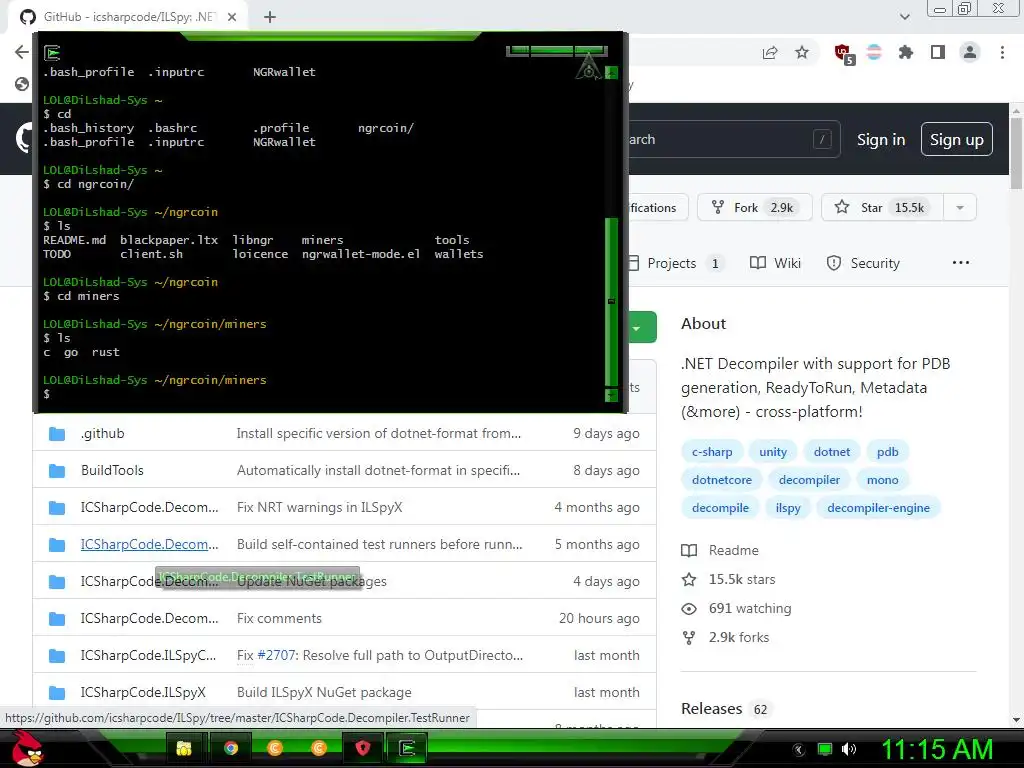Open the ICSharpCode.ILSpyX folder
Viewport: 1024px width, 768px height.
pos(143,692)
